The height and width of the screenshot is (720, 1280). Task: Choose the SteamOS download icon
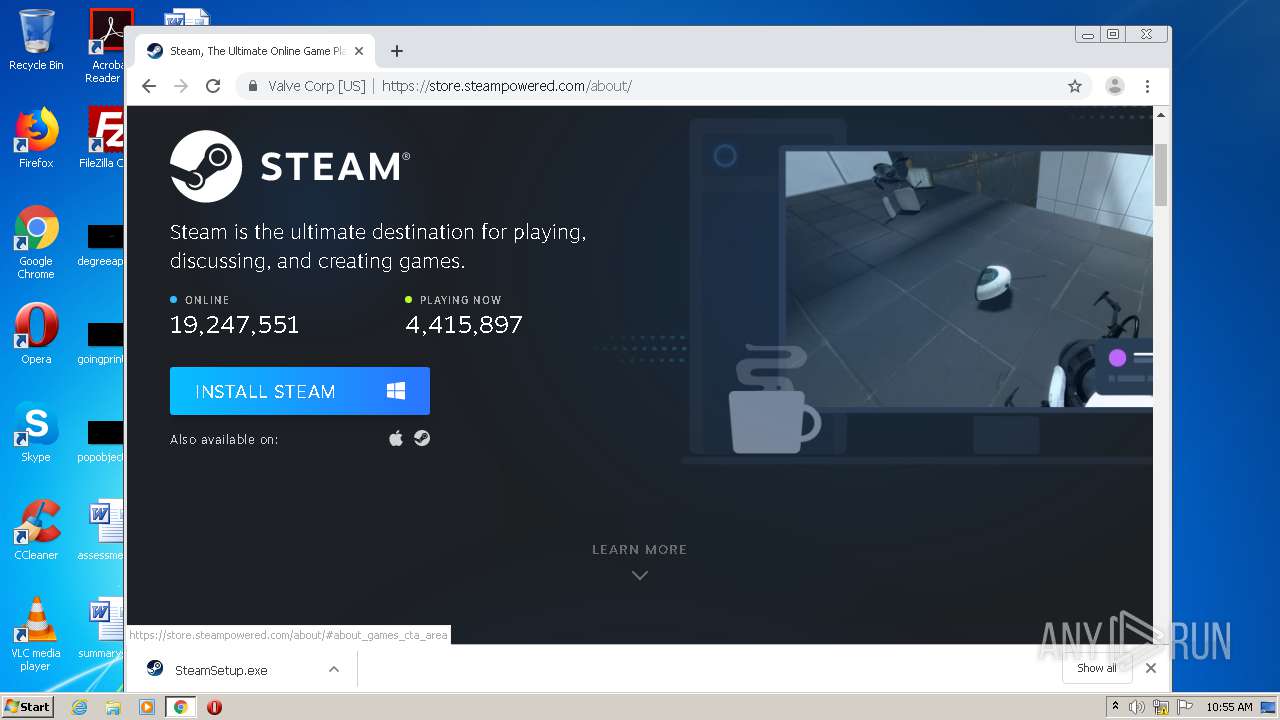[x=422, y=438]
